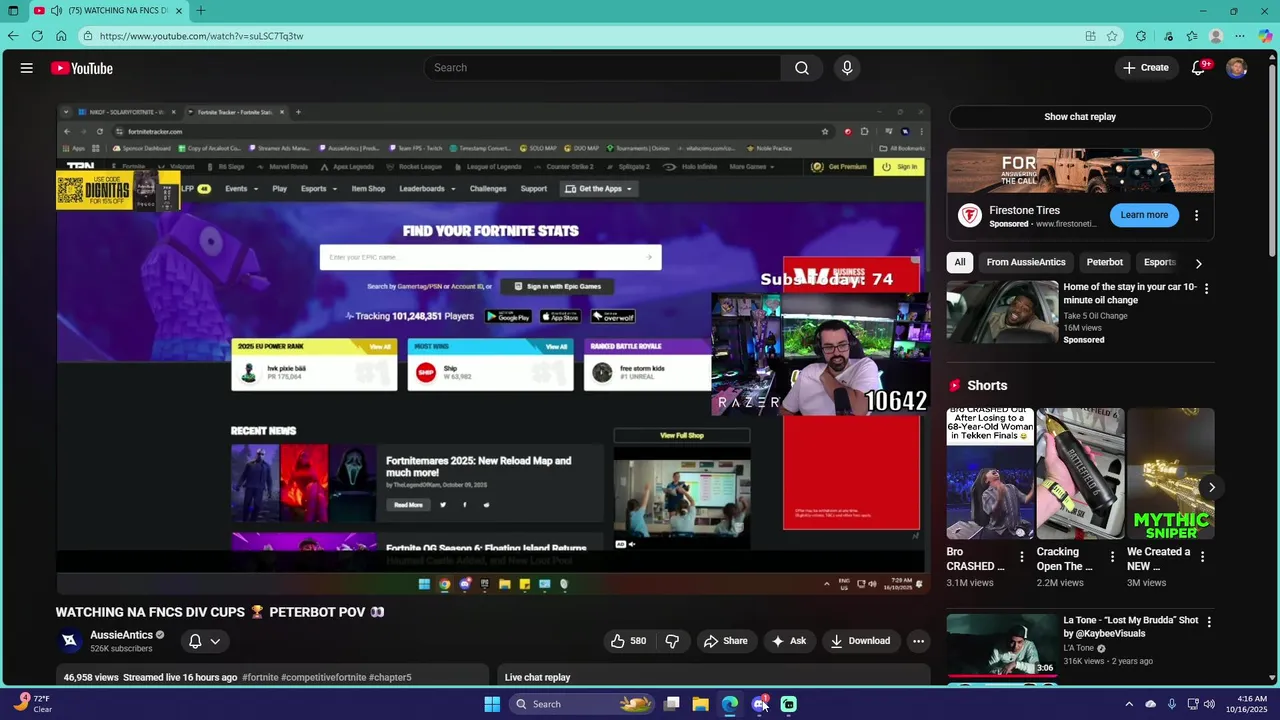Viewport: 1280px width, 720px height.
Task: Open options for Cracking Open short
Action: (x=1111, y=557)
